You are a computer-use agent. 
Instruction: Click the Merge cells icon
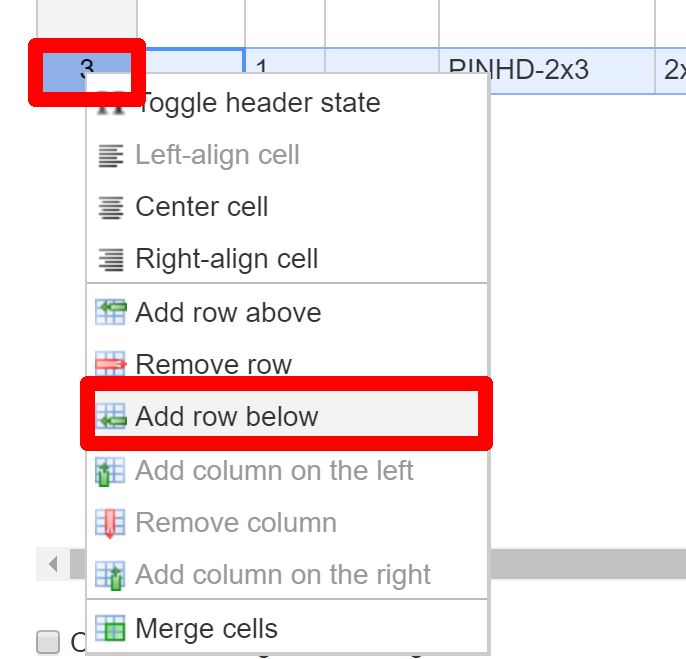(110, 629)
